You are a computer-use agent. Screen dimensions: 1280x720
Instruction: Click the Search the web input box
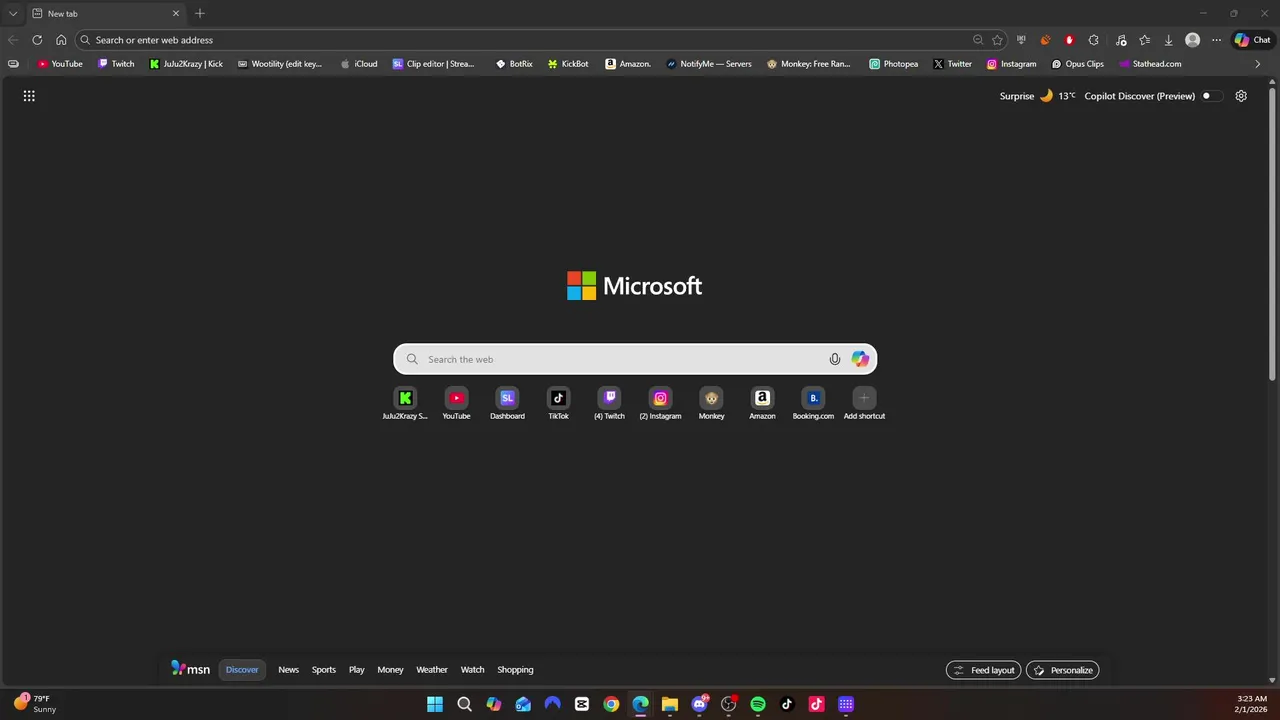coord(635,359)
